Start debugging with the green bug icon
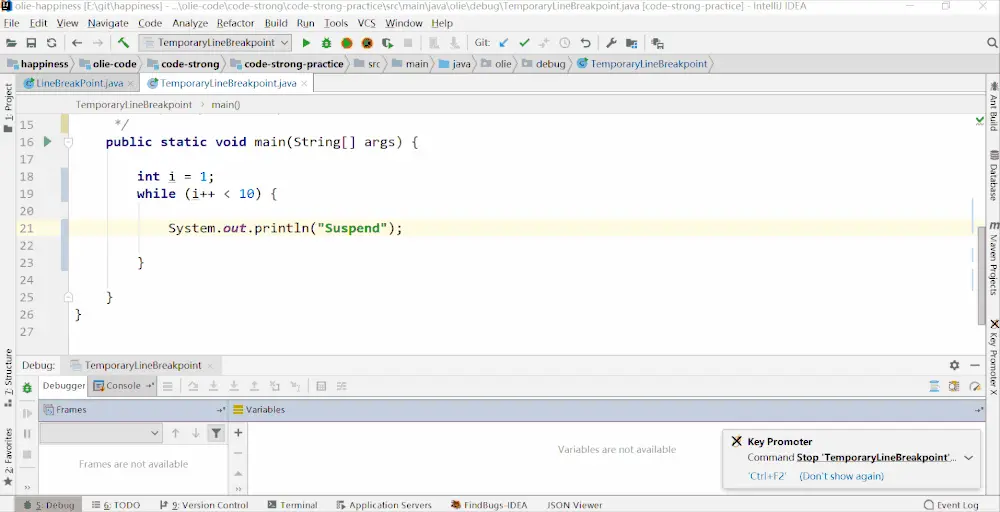1000x512 pixels. click(x=327, y=43)
